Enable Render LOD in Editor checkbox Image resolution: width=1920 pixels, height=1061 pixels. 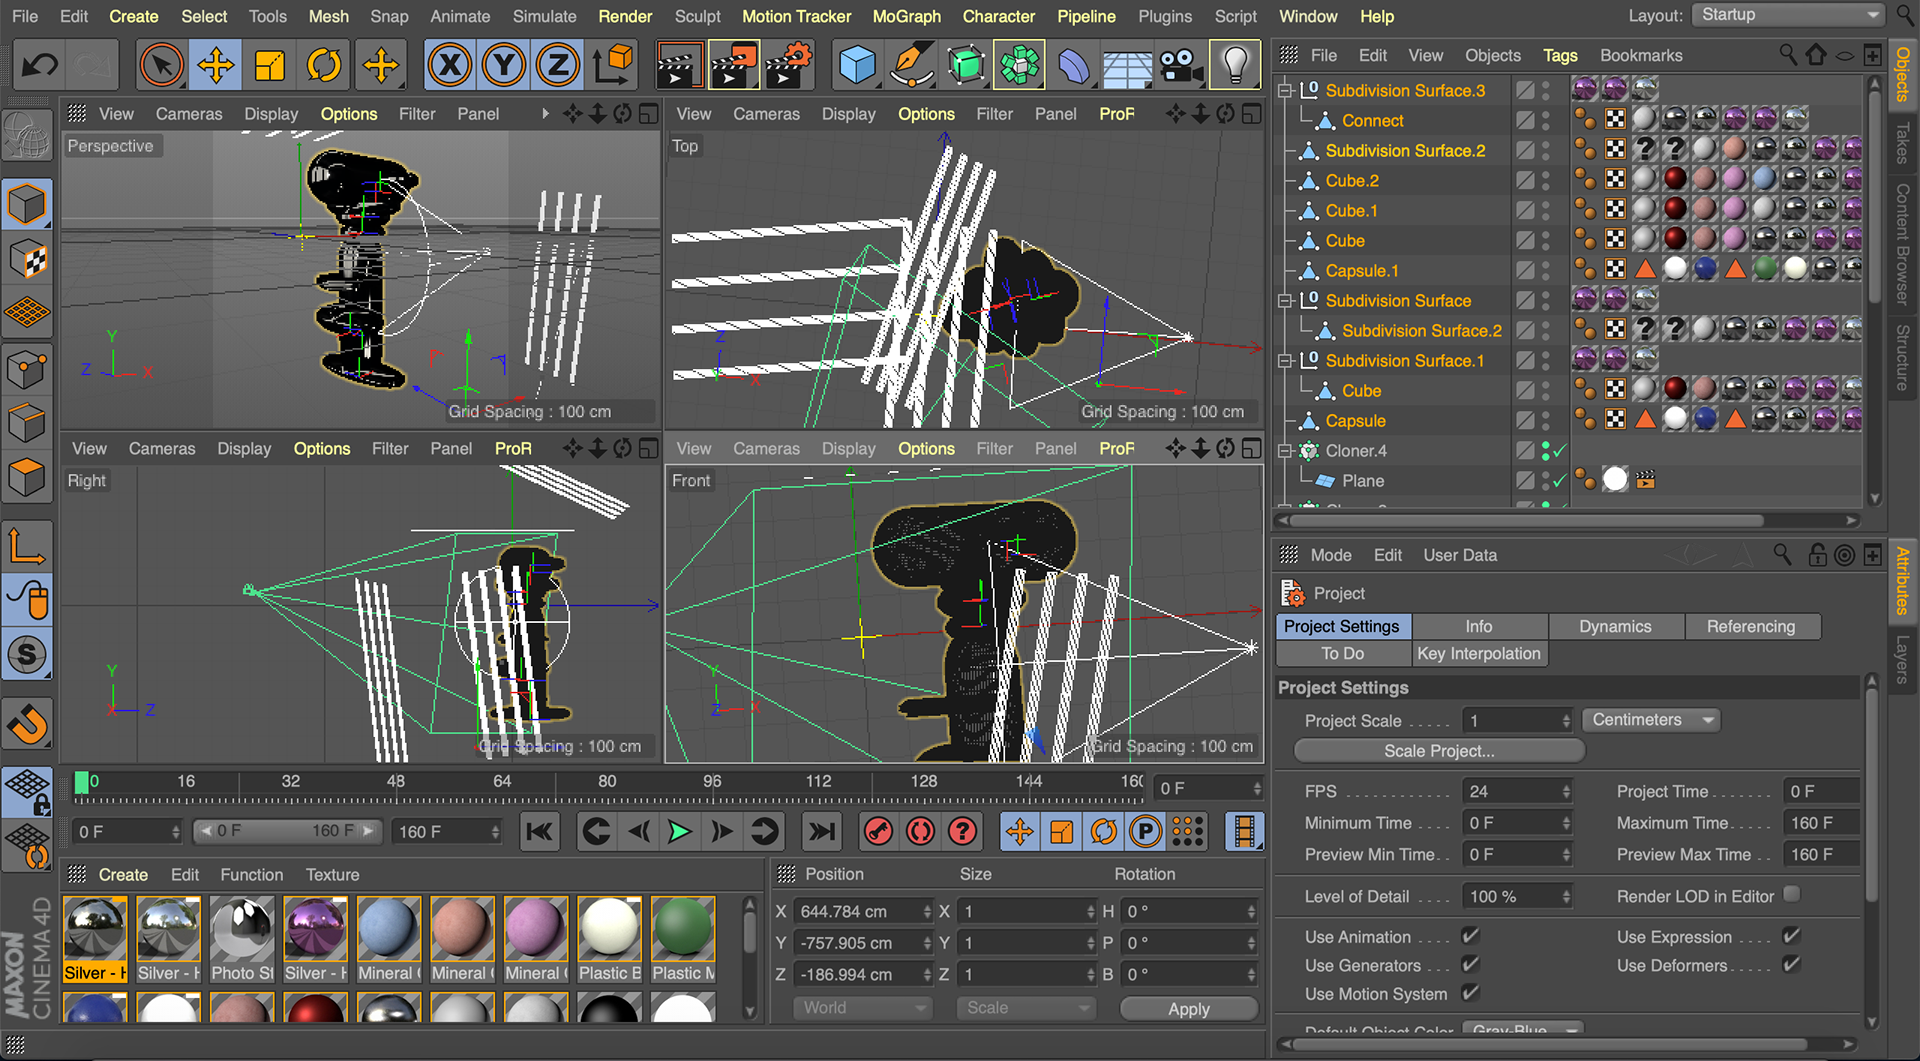click(x=1791, y=895)
